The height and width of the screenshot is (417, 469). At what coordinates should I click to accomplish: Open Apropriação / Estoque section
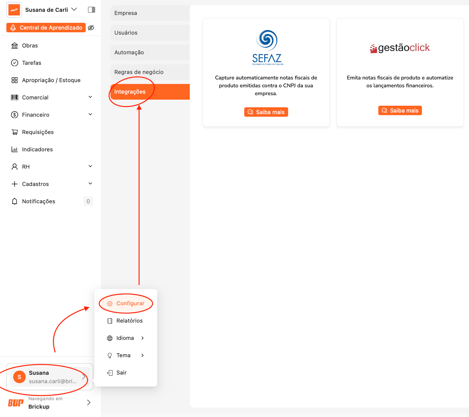50,80
